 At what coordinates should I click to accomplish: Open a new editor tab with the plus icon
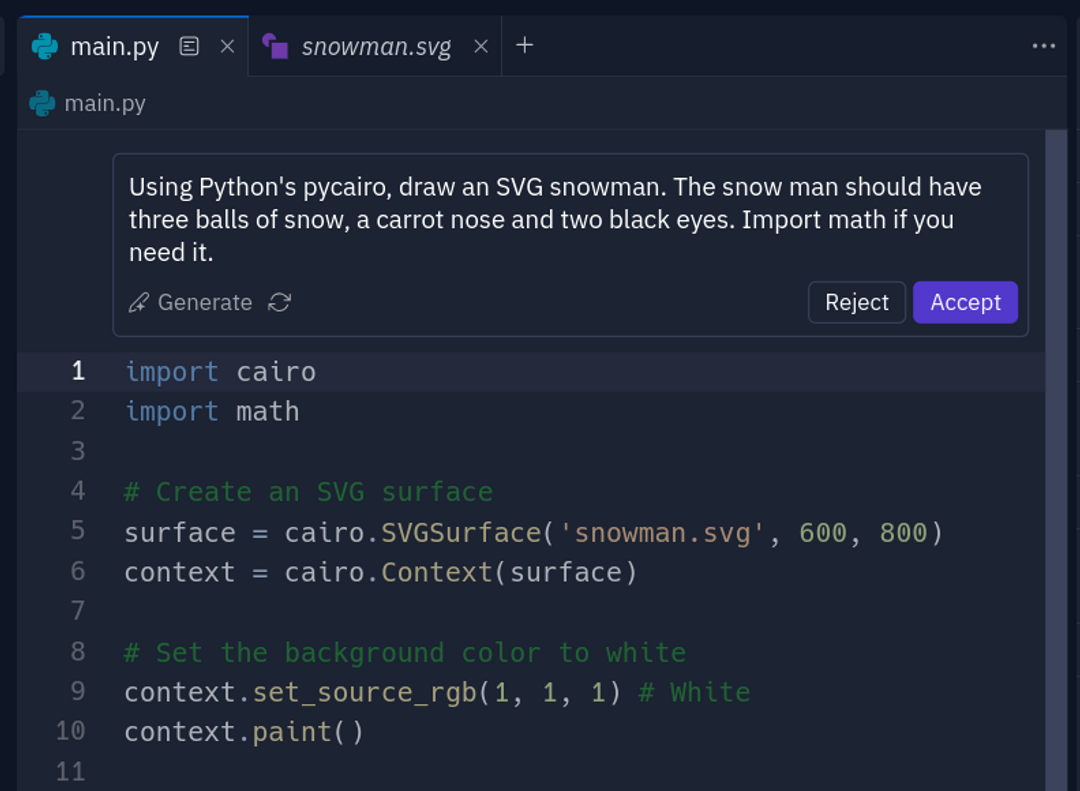tap(525, 45)
